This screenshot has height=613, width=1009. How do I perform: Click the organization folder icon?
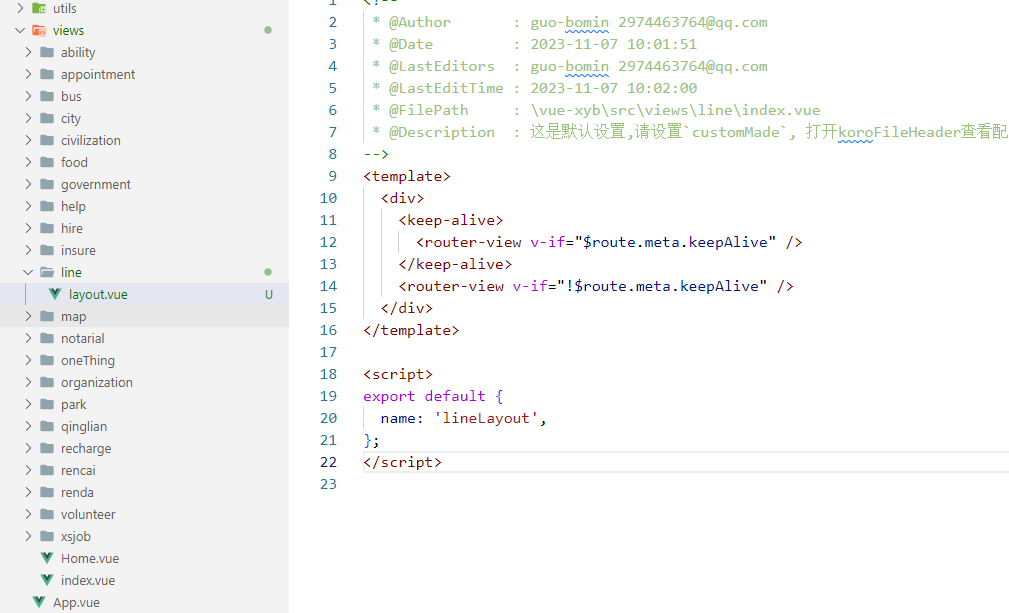(x=47, y=382)
